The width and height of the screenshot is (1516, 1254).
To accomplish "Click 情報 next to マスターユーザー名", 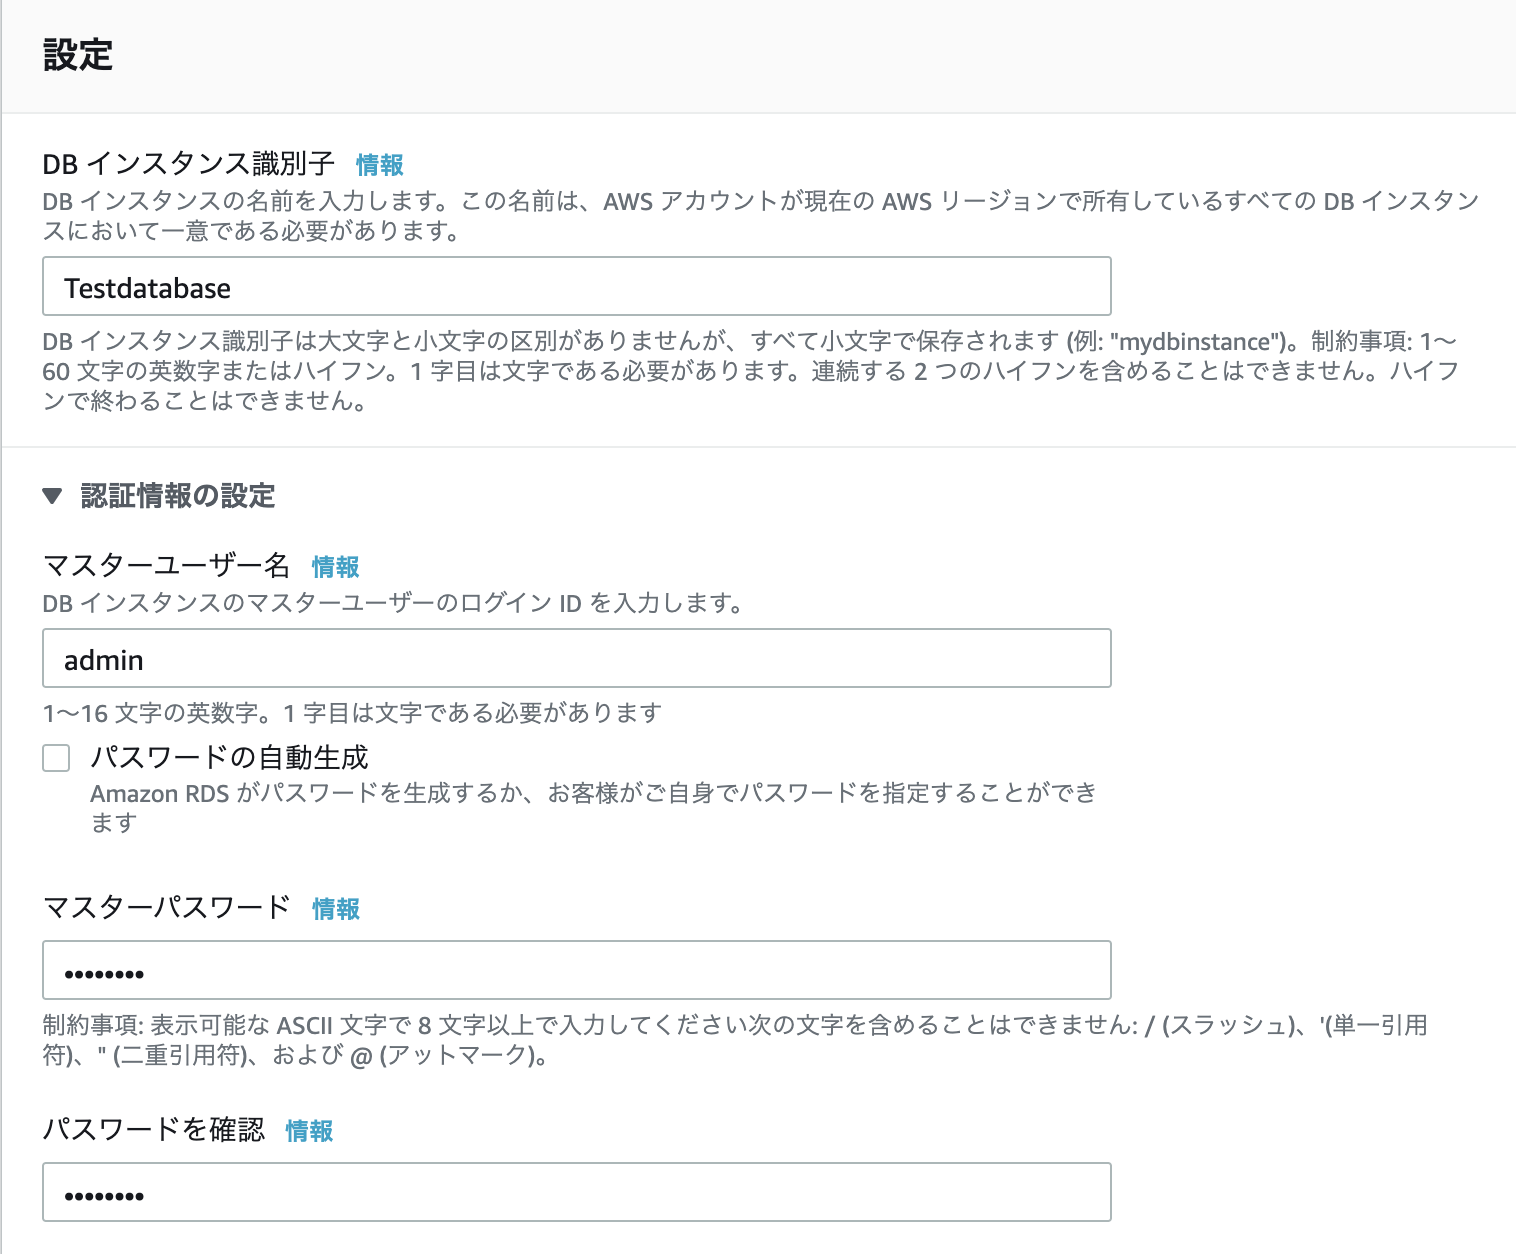I will pyautogui.click(x=336, y=567).
